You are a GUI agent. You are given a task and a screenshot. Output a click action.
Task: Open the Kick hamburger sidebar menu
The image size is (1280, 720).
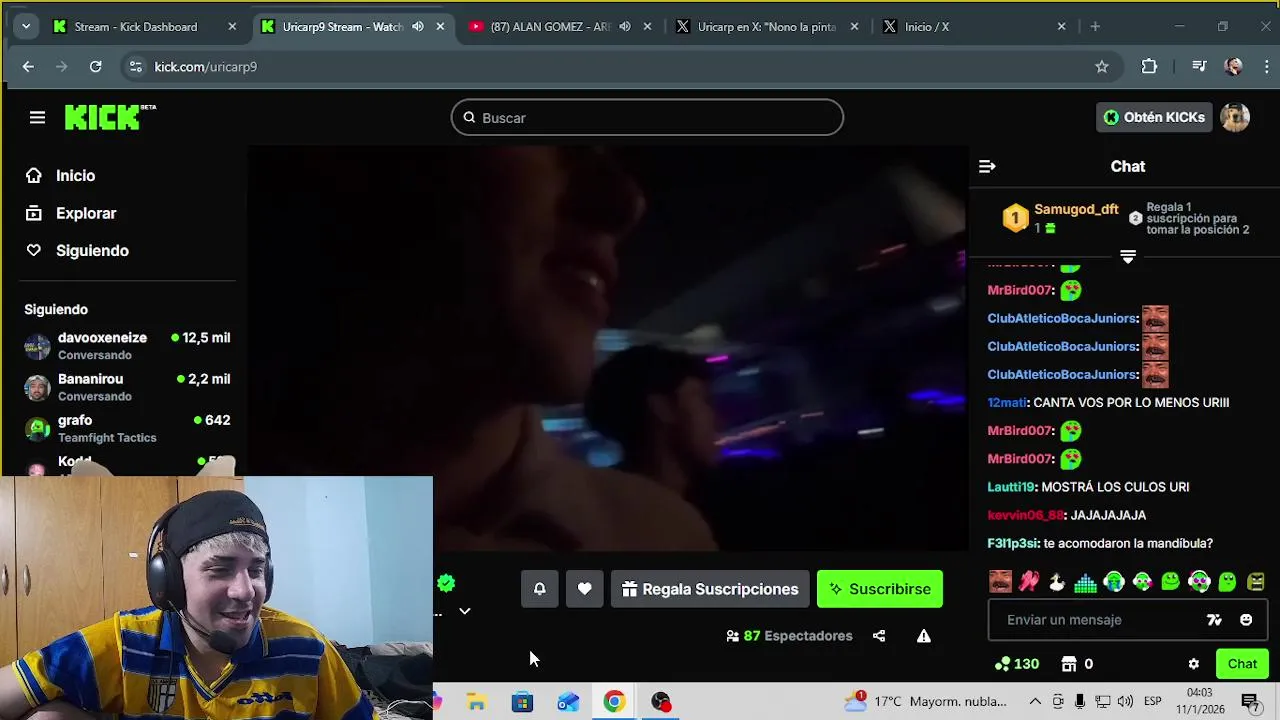coord(37,118)
